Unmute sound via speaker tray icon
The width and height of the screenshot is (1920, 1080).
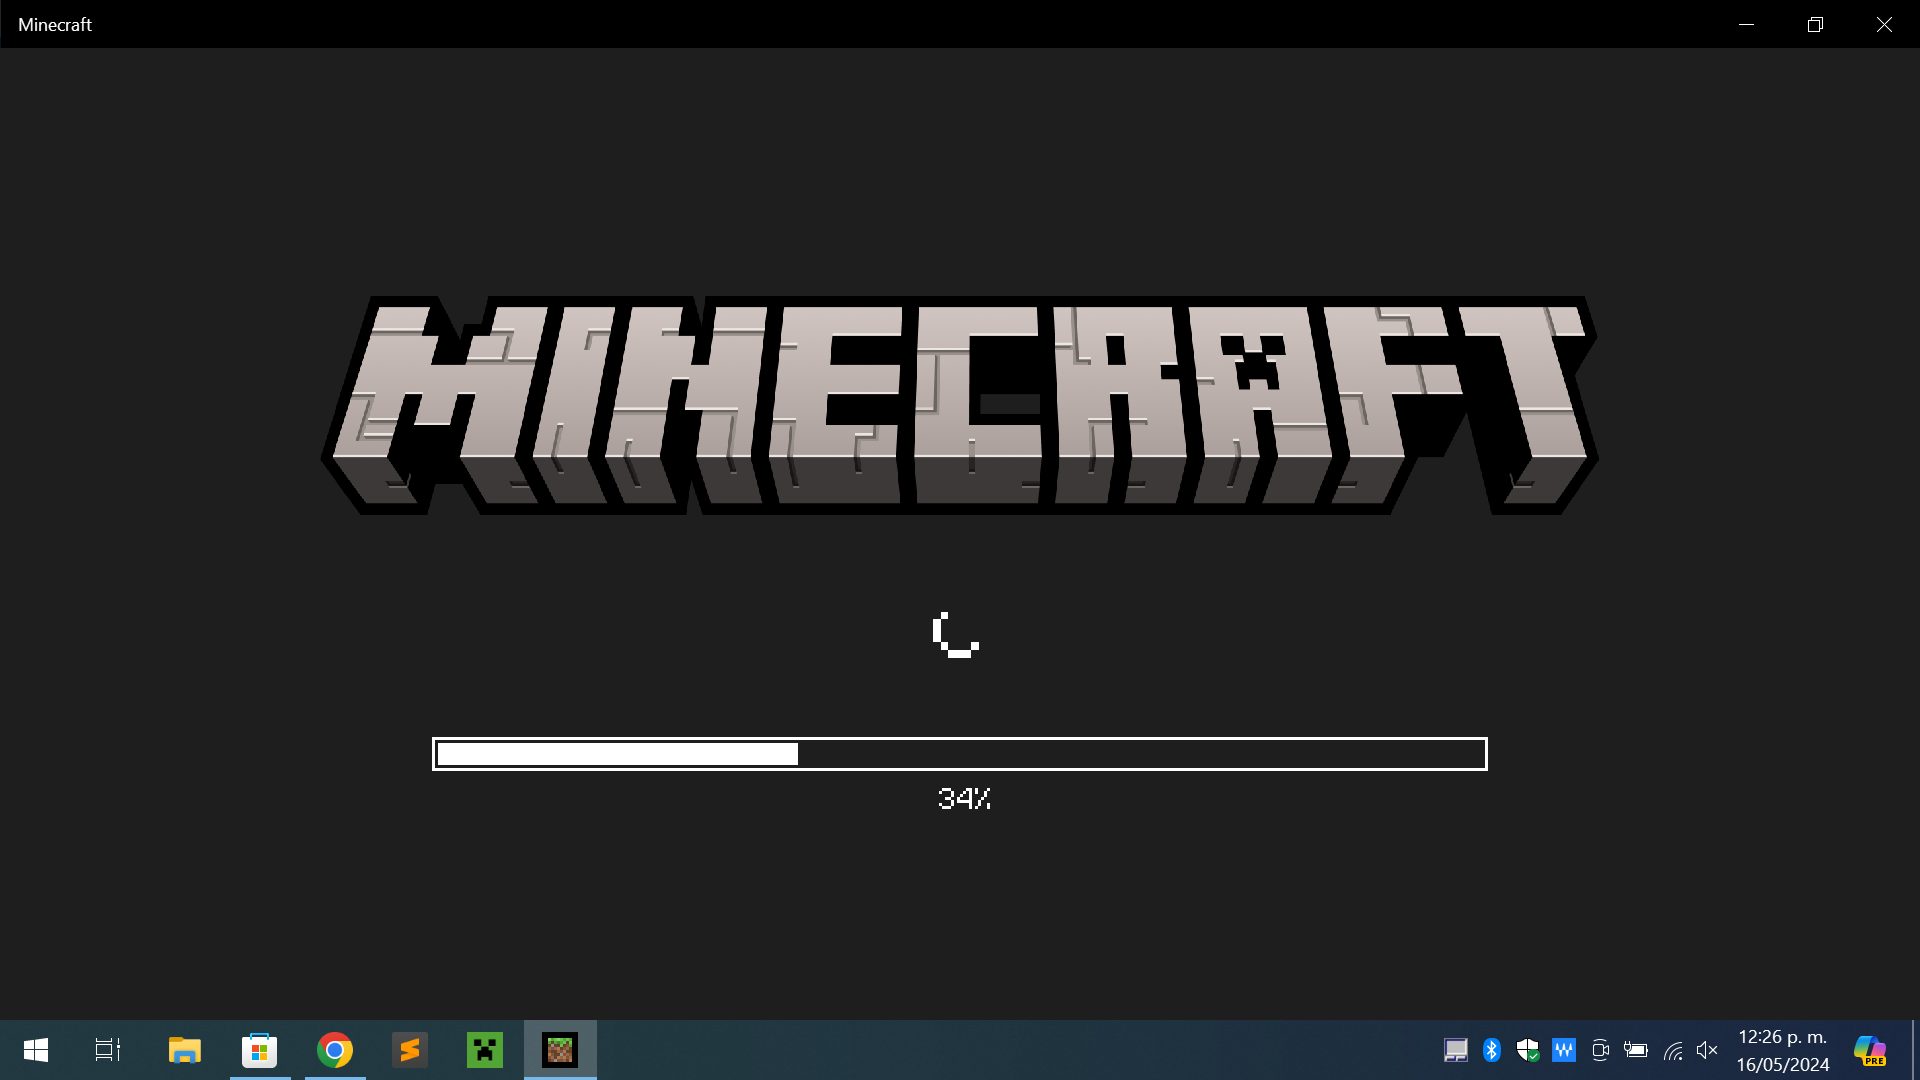1707,1050
